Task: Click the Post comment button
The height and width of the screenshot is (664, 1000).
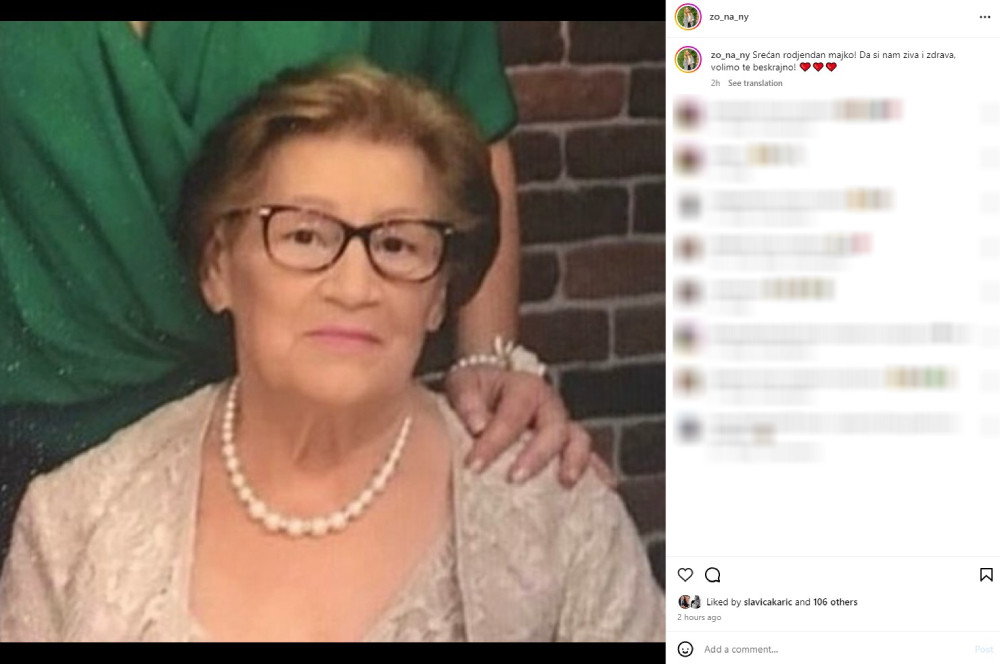Action: 983,649
